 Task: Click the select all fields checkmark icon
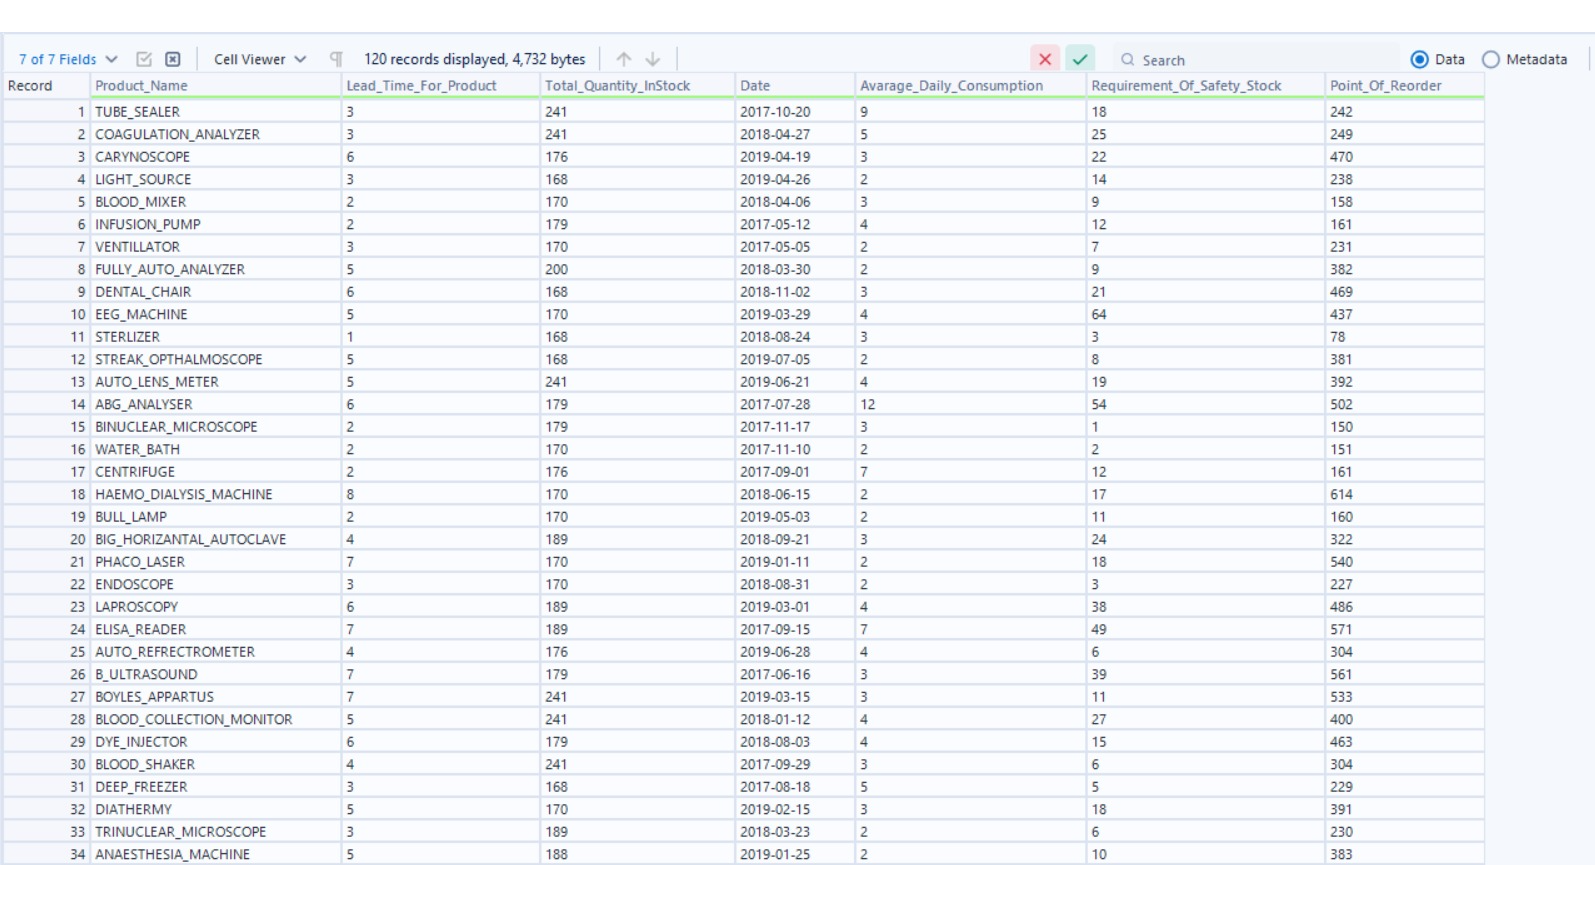(144, 59)
